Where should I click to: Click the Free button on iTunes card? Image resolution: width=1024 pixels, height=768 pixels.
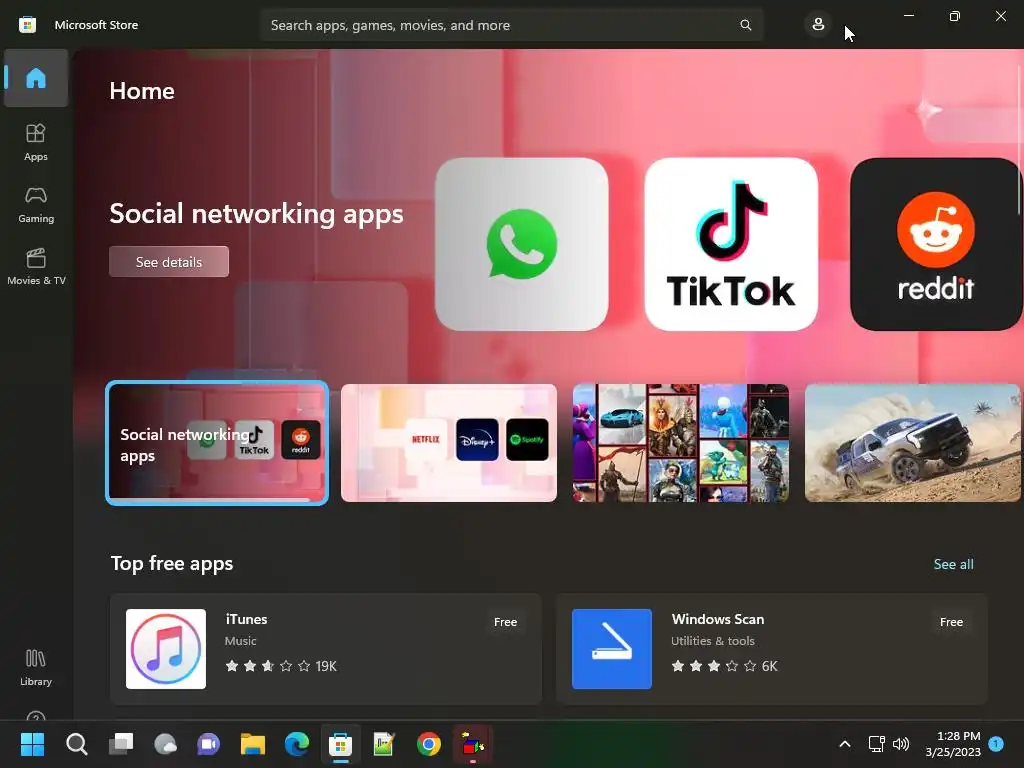click(505, 622)
